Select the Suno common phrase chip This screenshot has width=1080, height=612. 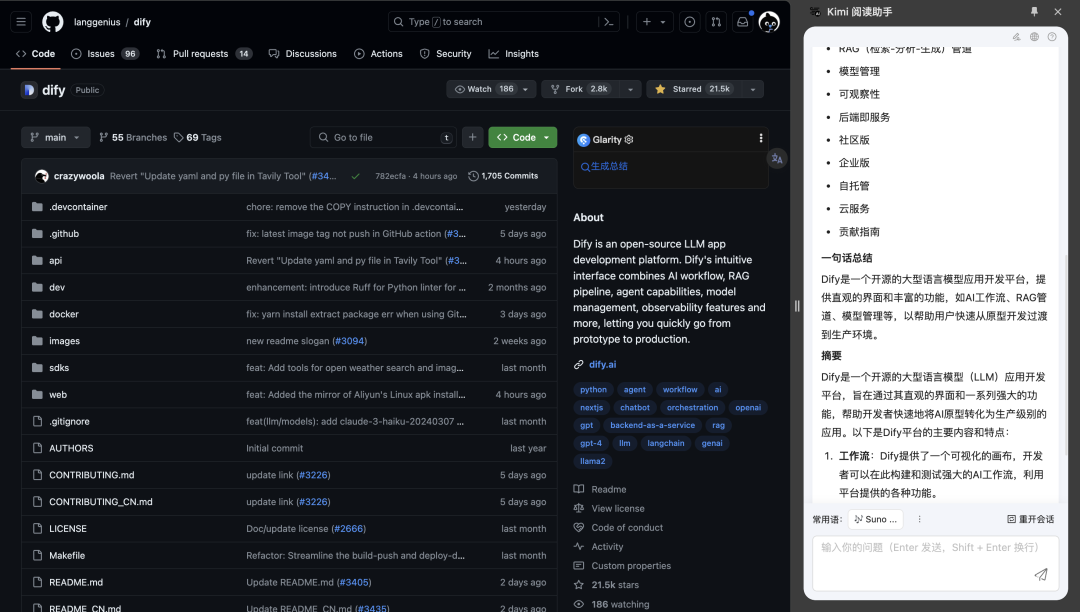pyautogui.click(x=875, y=519)
